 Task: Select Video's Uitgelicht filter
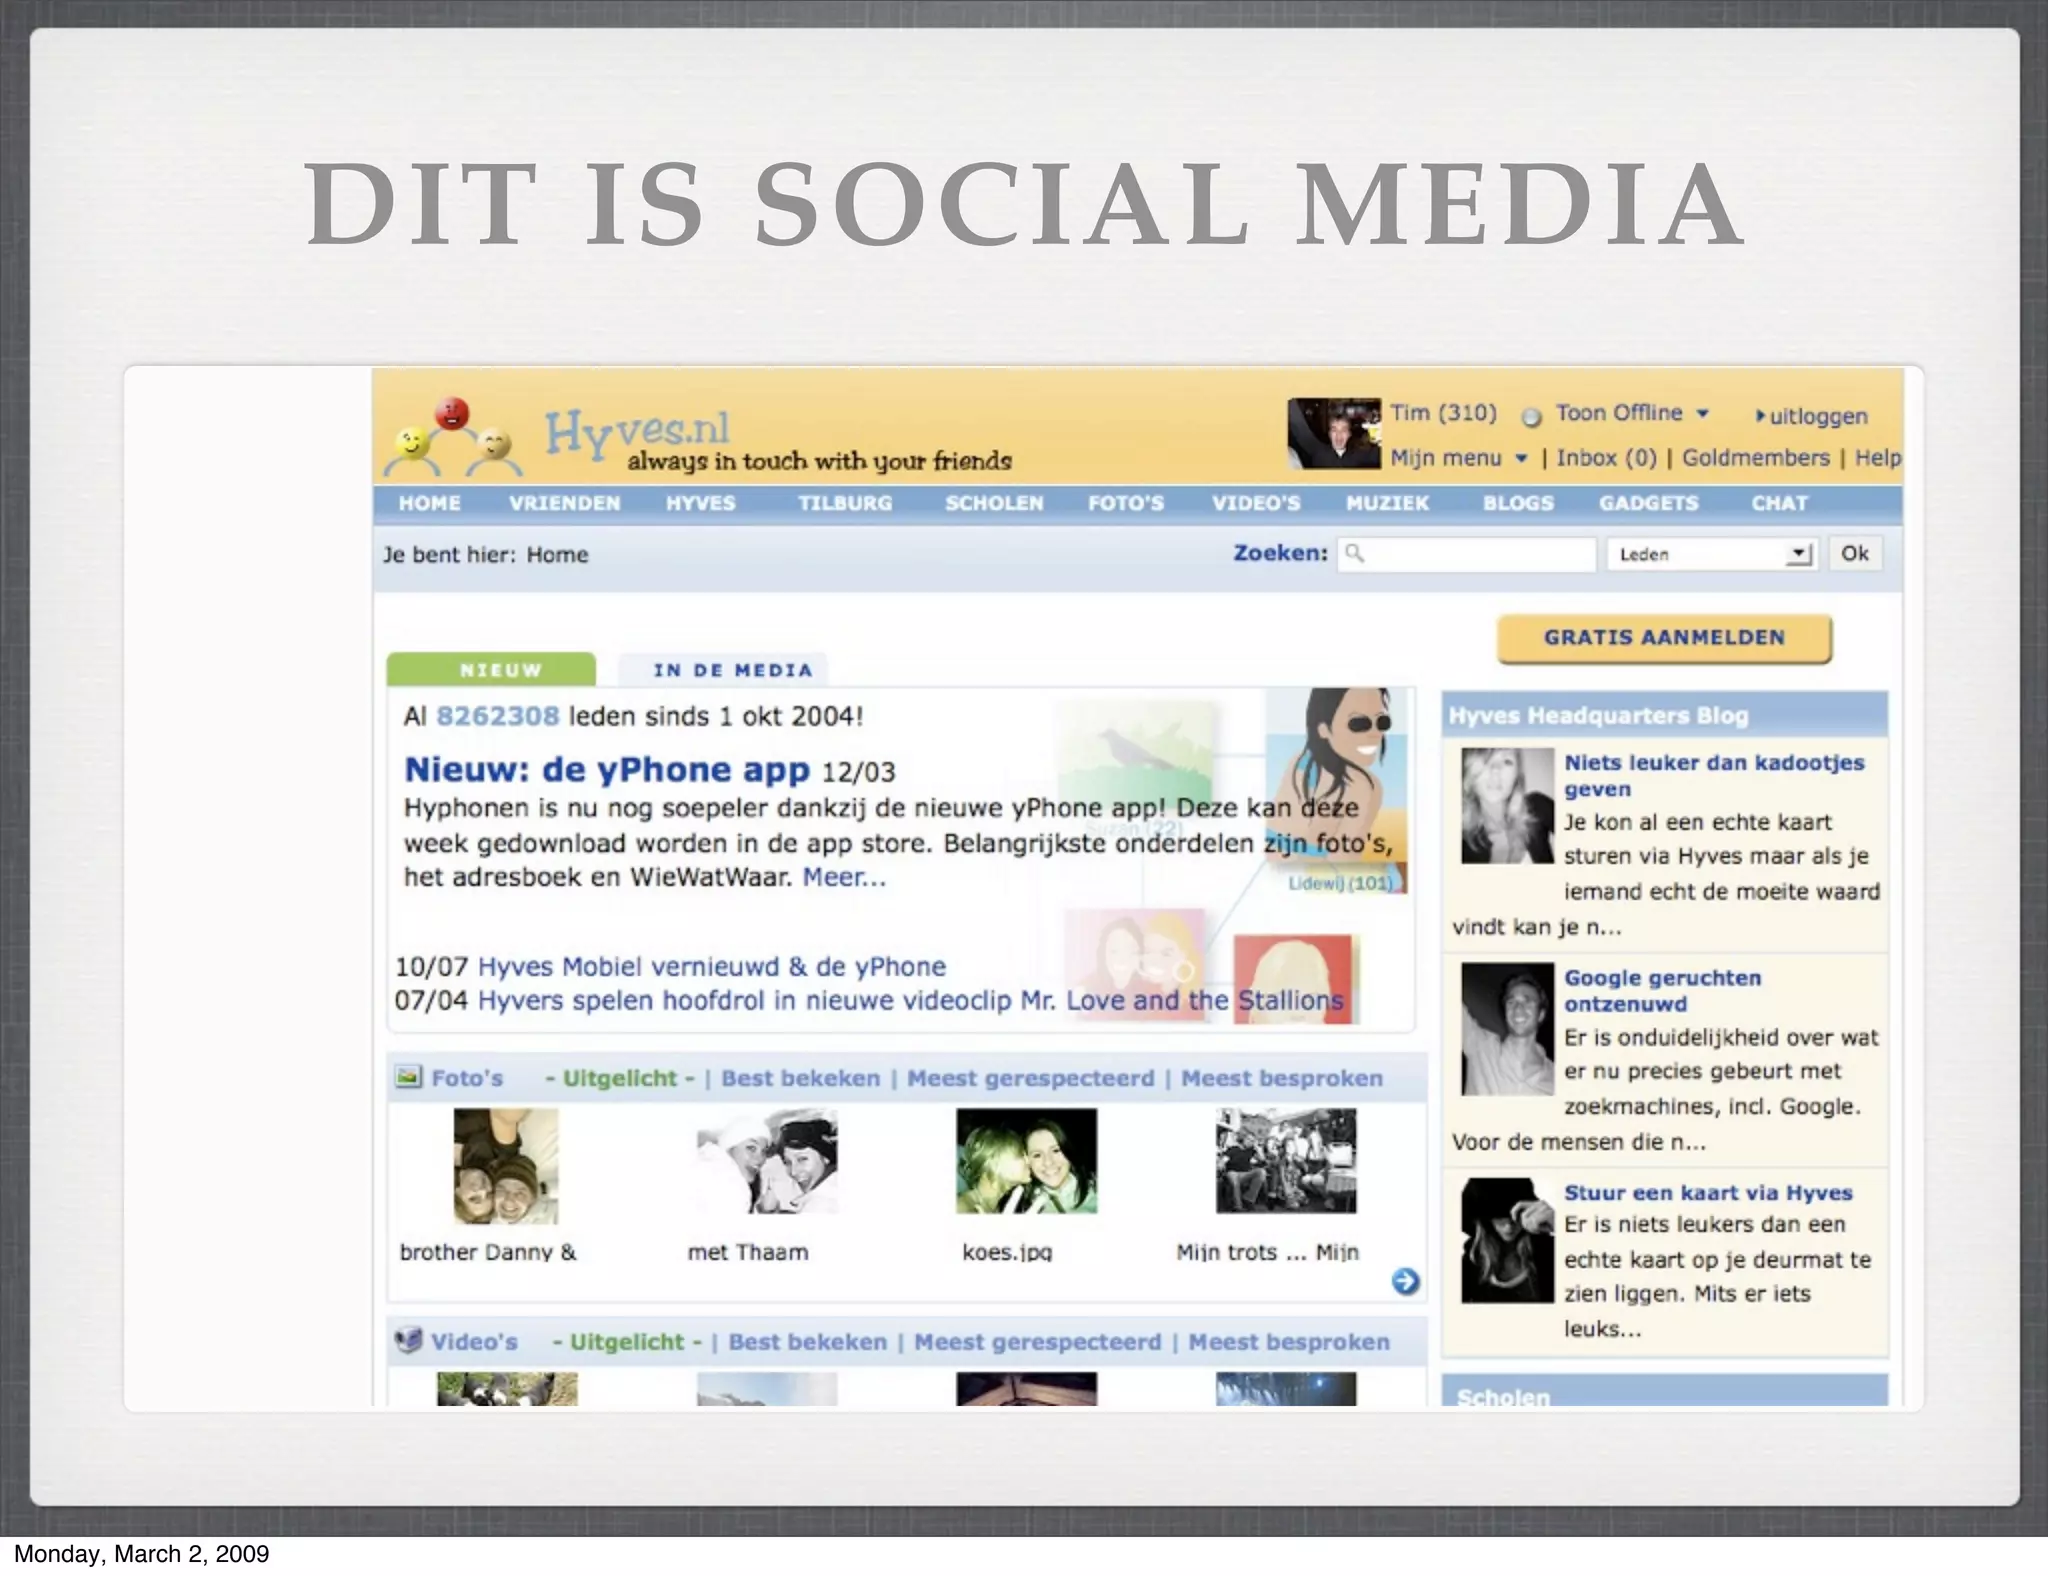[x=626, y=1342]
